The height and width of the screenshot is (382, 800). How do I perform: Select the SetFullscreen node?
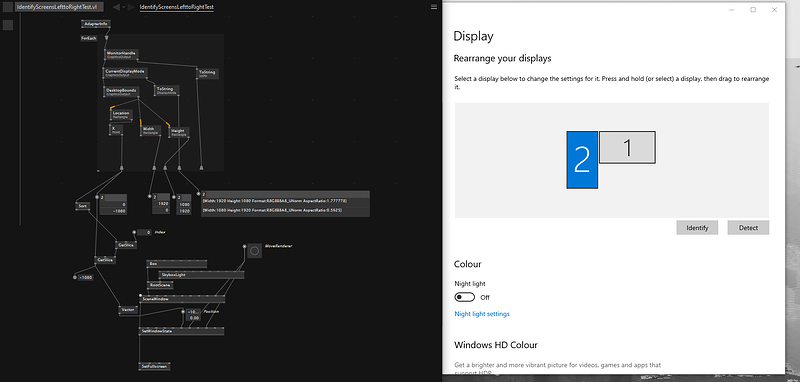[x=154, y=366]
